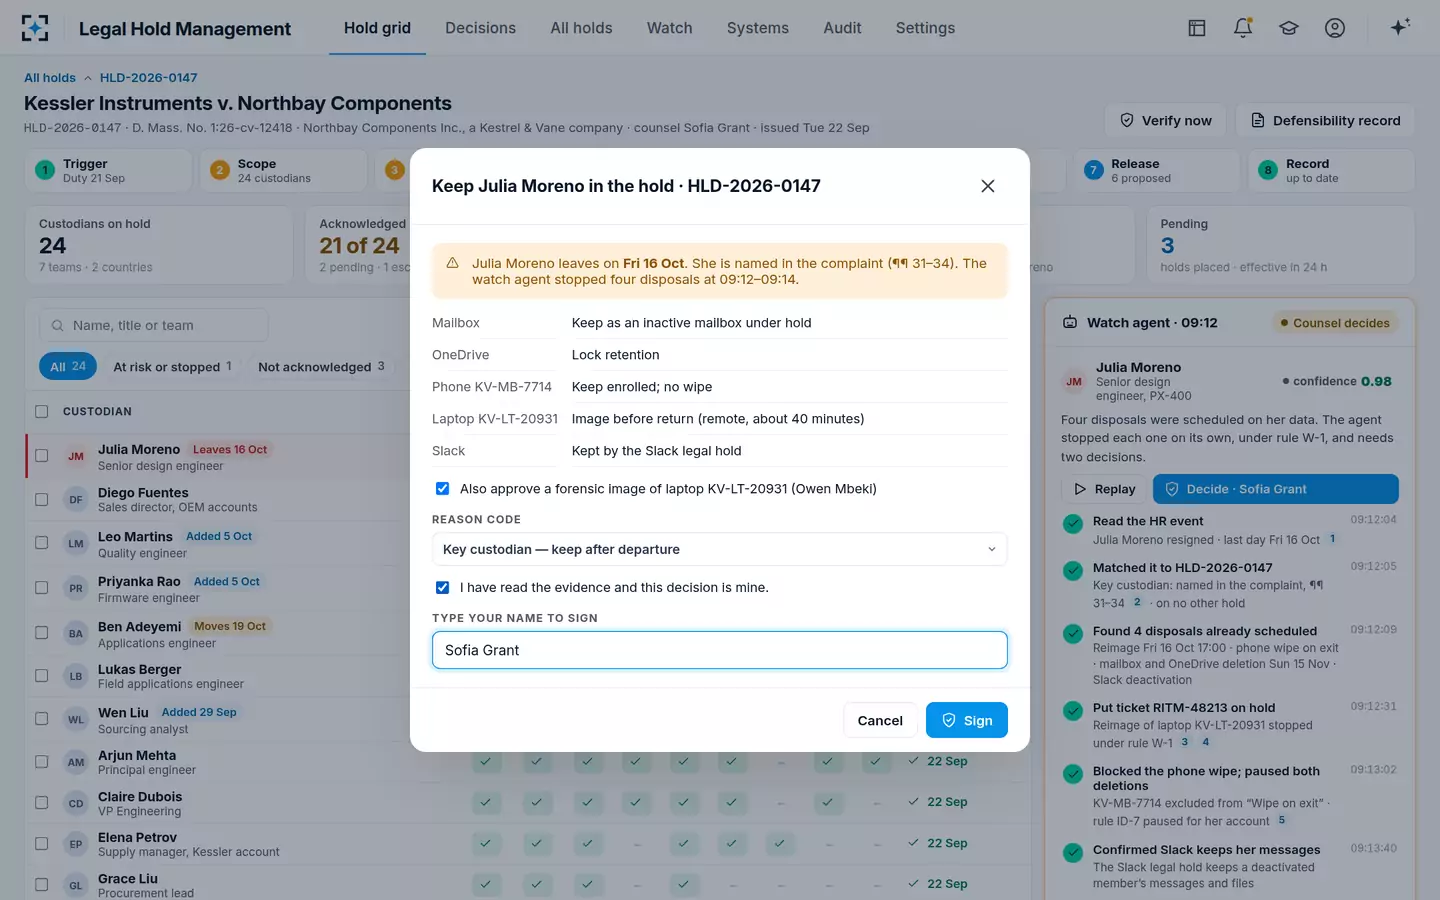Viewport: 1440px width, 900px height.
Task: Open the All holds tab
Action: pos(581,28)
